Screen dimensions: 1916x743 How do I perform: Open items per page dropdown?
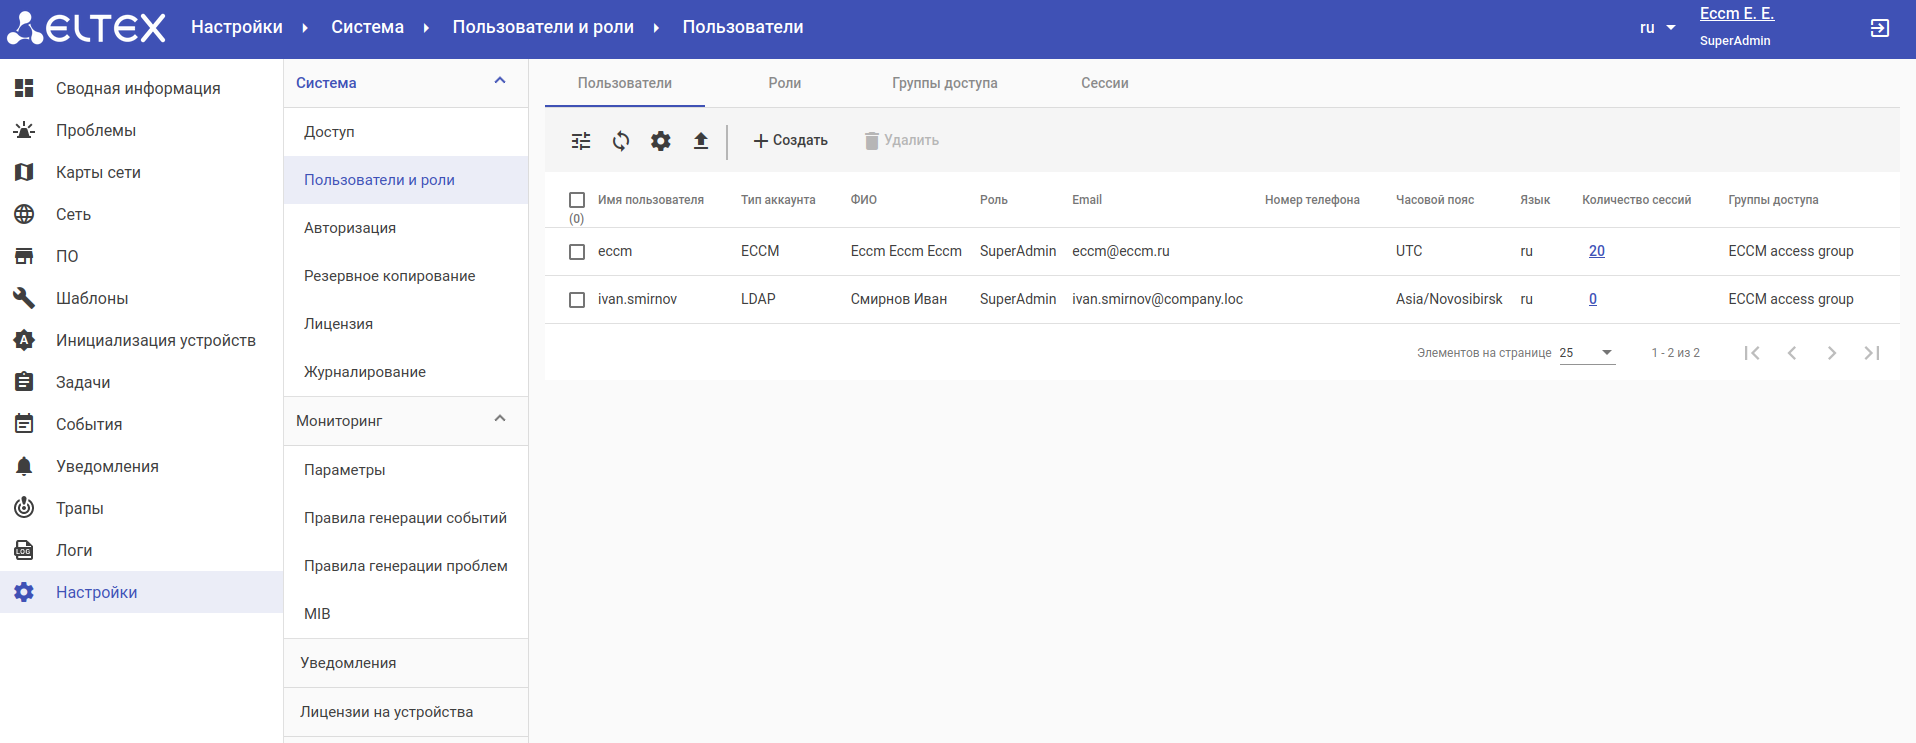pos(1587,353)
